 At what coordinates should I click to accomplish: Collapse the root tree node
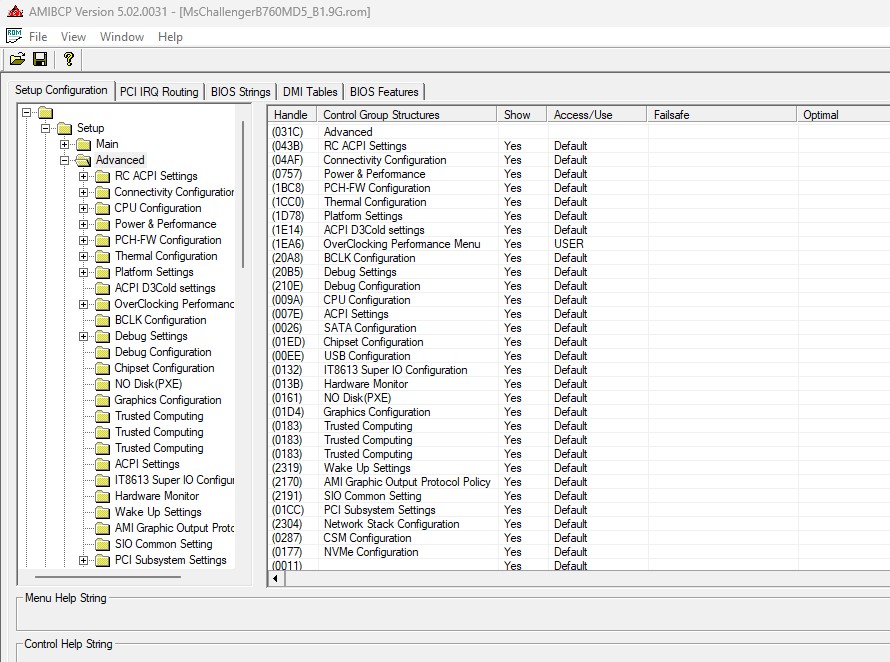tap(26, 112)
